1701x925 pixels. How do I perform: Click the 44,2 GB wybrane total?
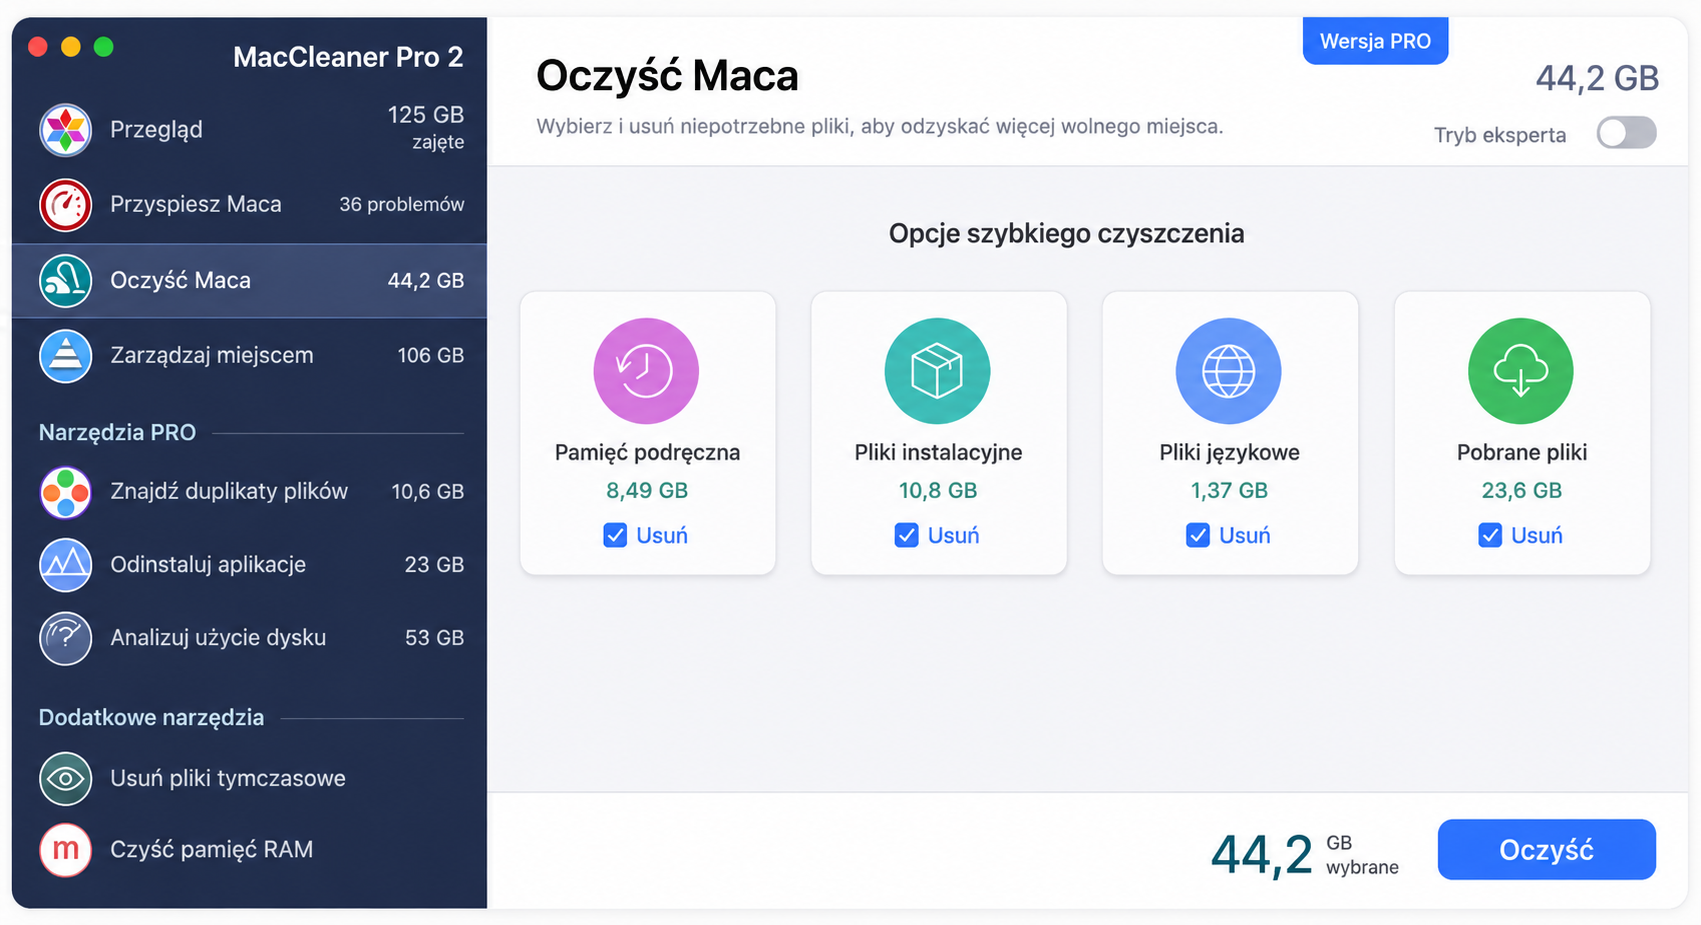point(1305,855)
